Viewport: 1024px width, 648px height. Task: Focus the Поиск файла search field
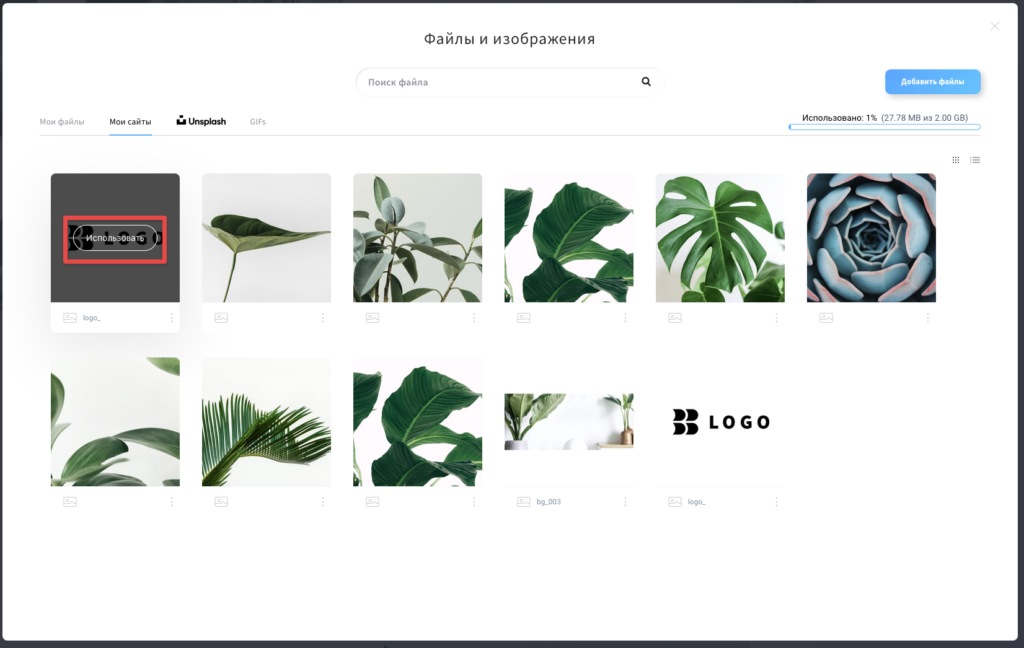point(509,82)
